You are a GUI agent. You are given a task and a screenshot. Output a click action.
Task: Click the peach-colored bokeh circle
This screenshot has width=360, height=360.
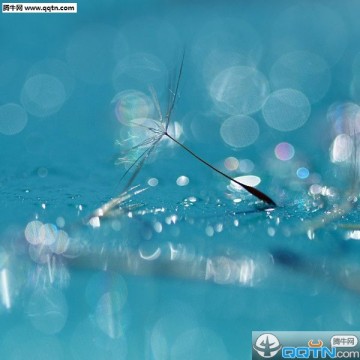[x=231, y=164]
